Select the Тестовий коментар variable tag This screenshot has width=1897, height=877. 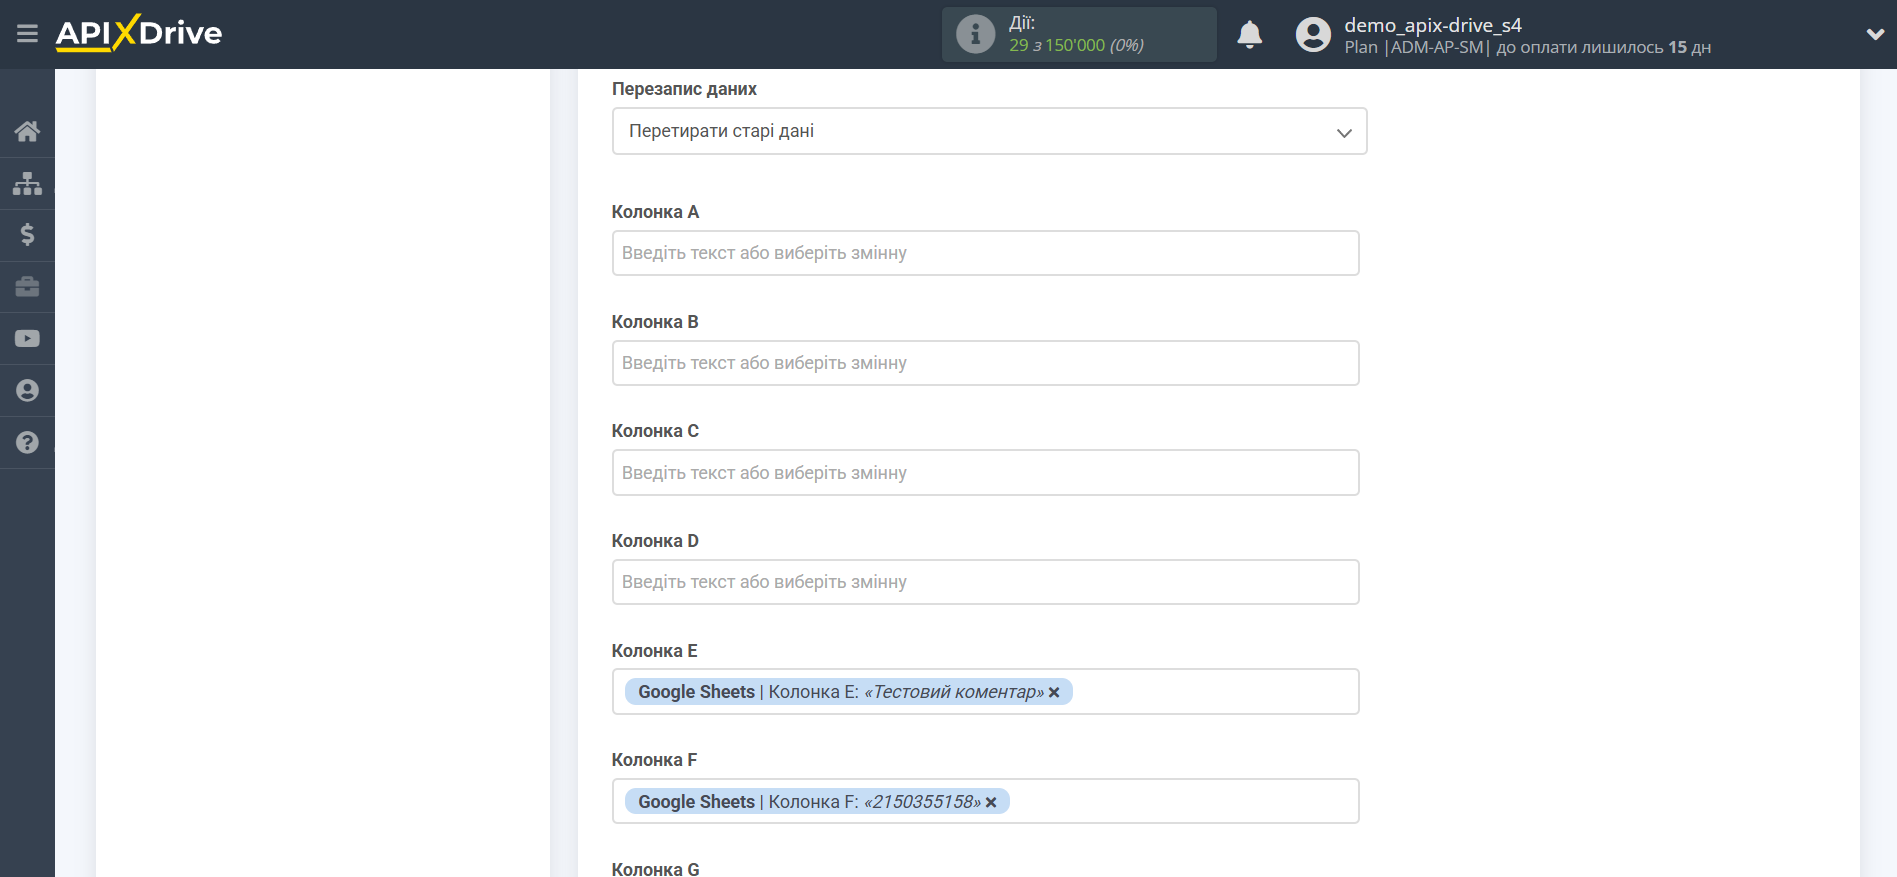848,692
